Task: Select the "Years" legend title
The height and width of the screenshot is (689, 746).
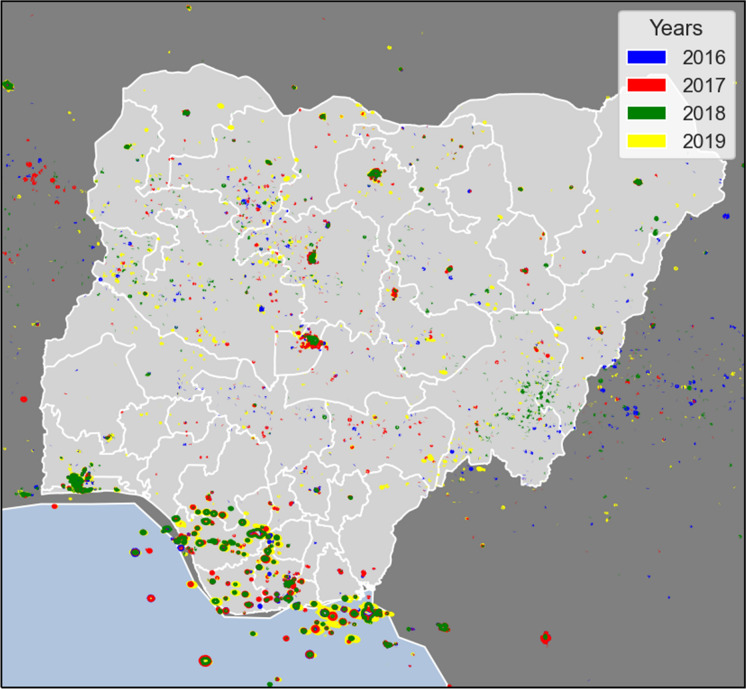Action: (676, 28)
